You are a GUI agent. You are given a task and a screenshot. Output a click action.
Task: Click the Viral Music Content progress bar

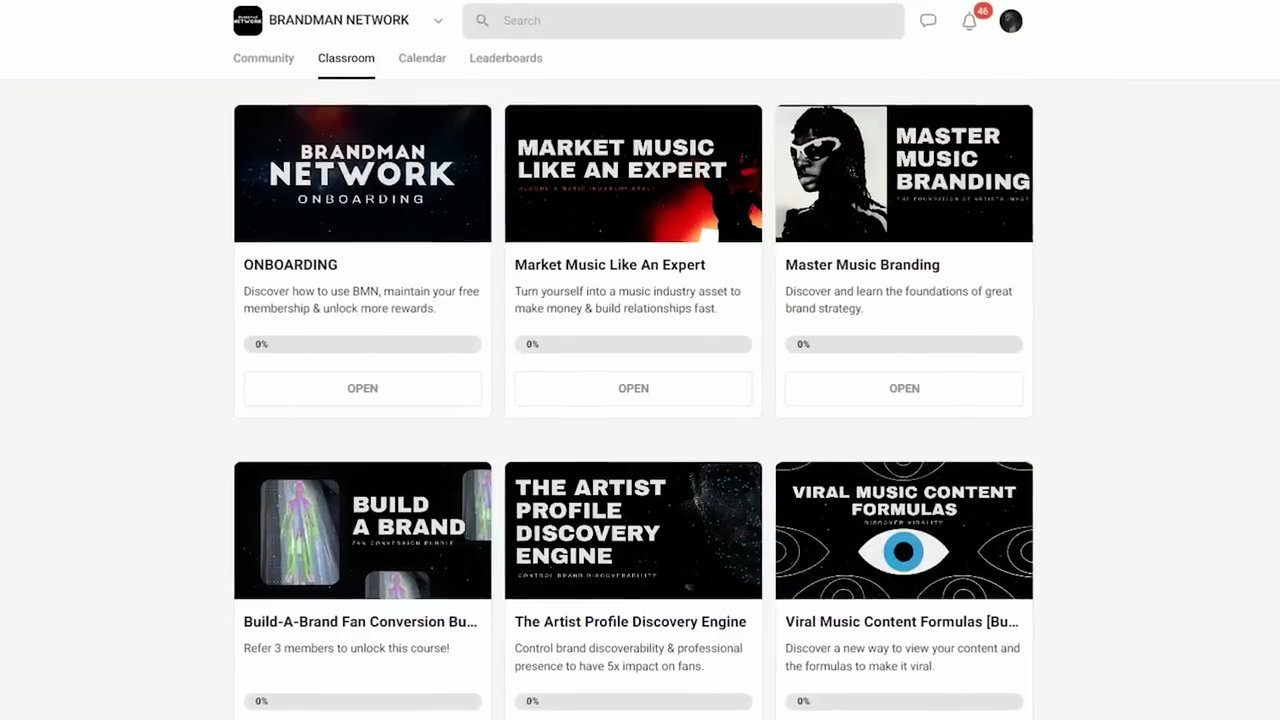point(904,701)
